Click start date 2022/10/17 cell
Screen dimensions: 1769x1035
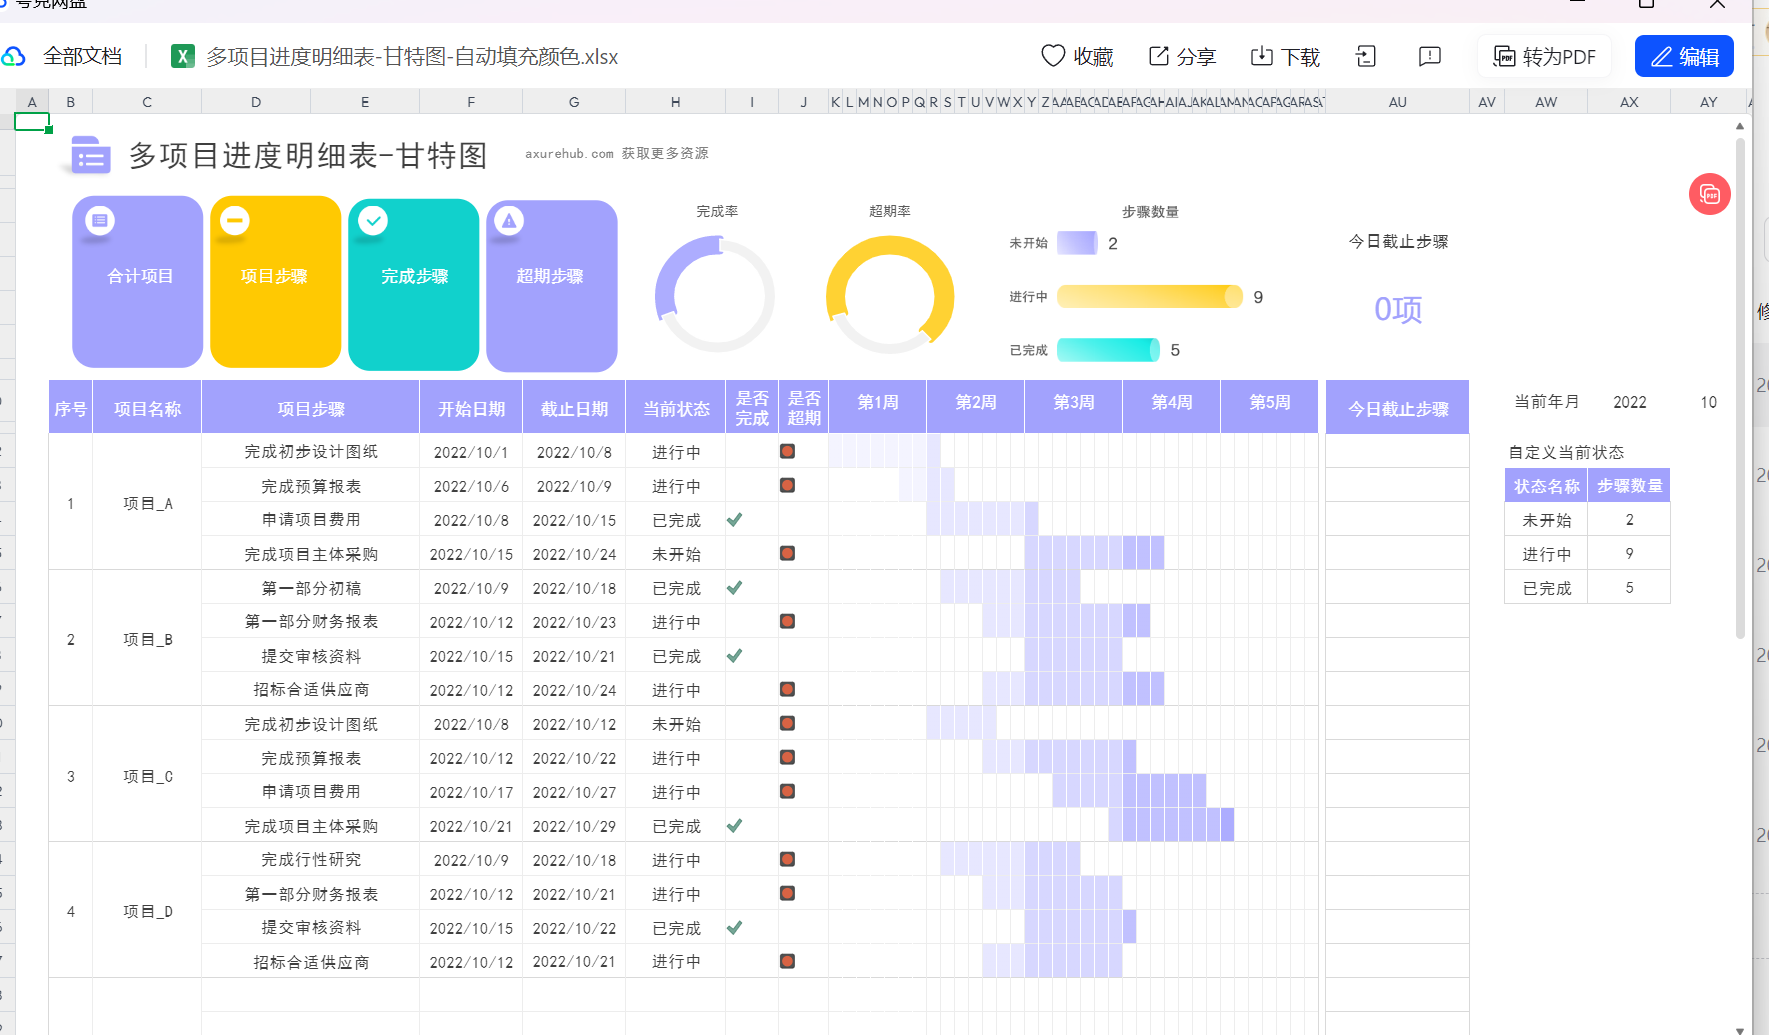[x=471, y=792]
